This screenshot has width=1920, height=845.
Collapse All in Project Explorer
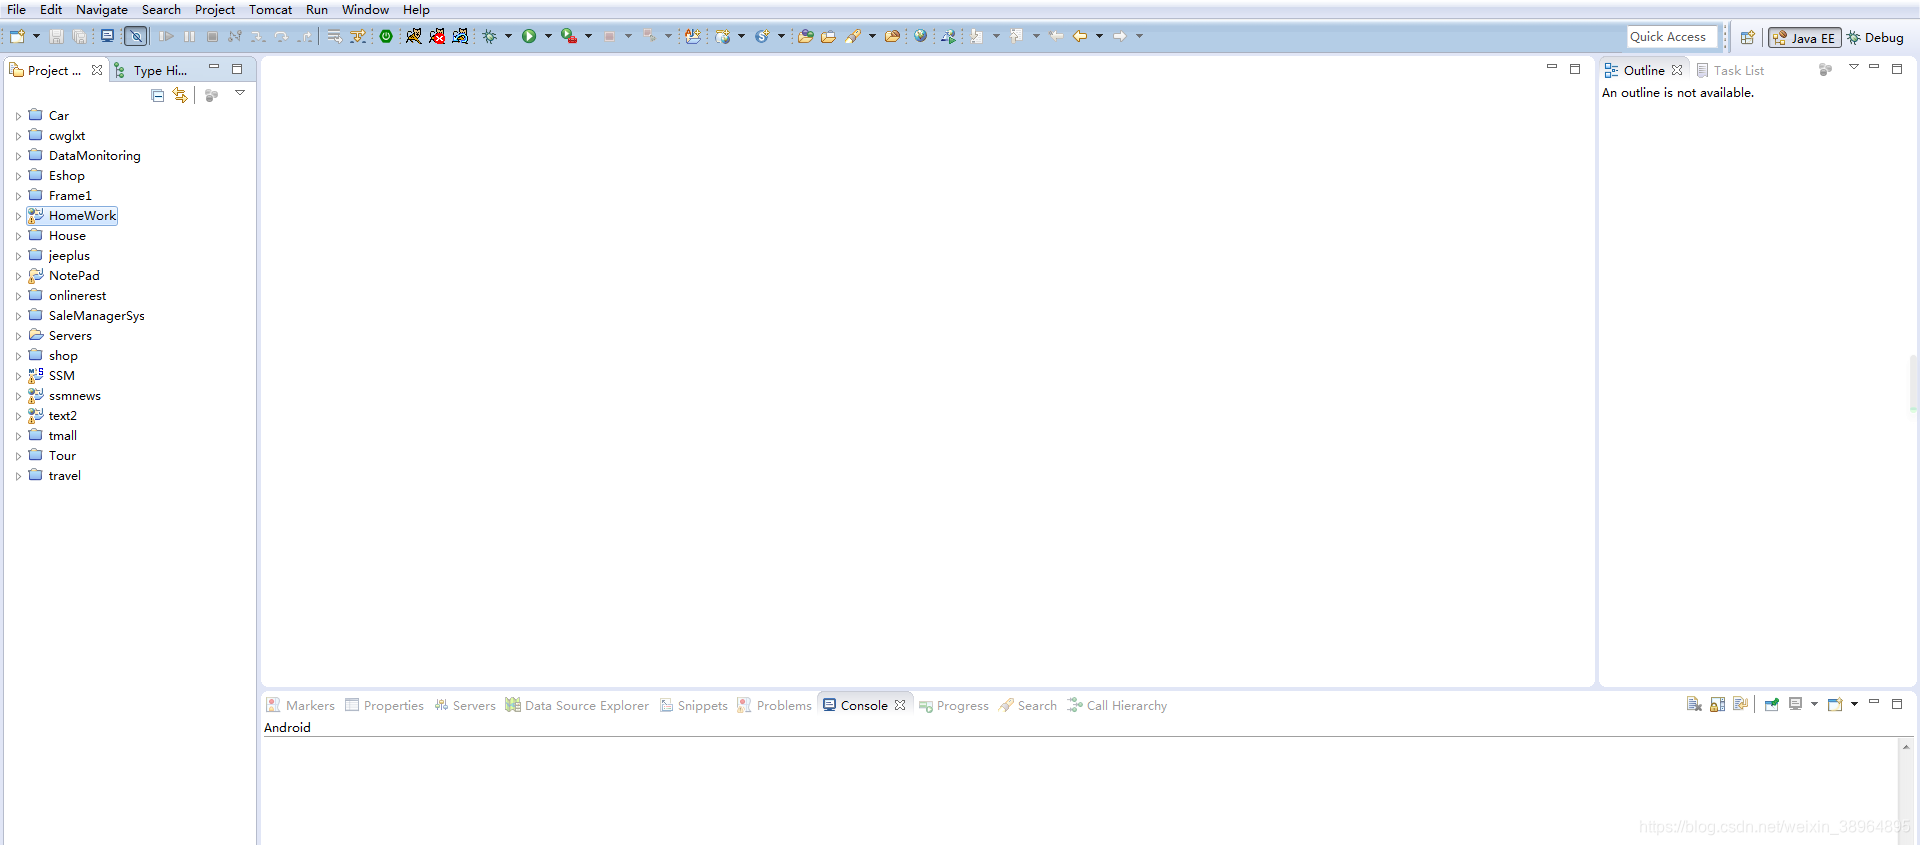point(157,95)
